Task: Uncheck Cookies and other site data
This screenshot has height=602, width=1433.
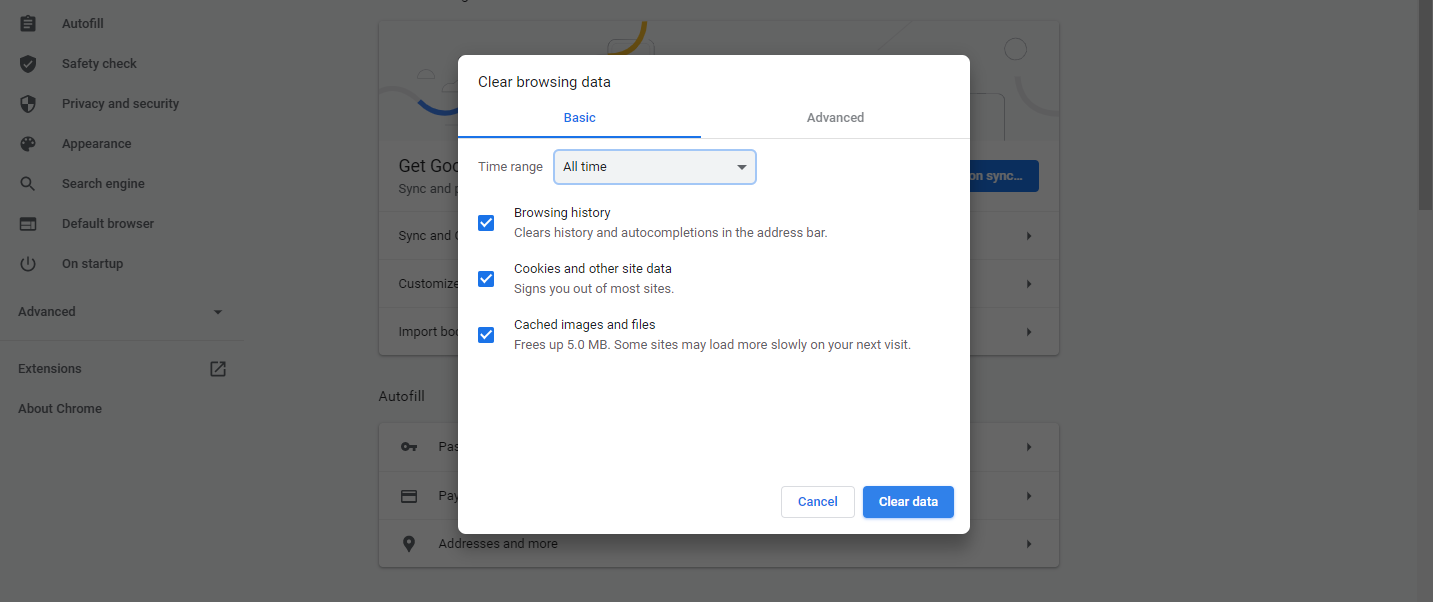Action: click(x=486, y=279)
